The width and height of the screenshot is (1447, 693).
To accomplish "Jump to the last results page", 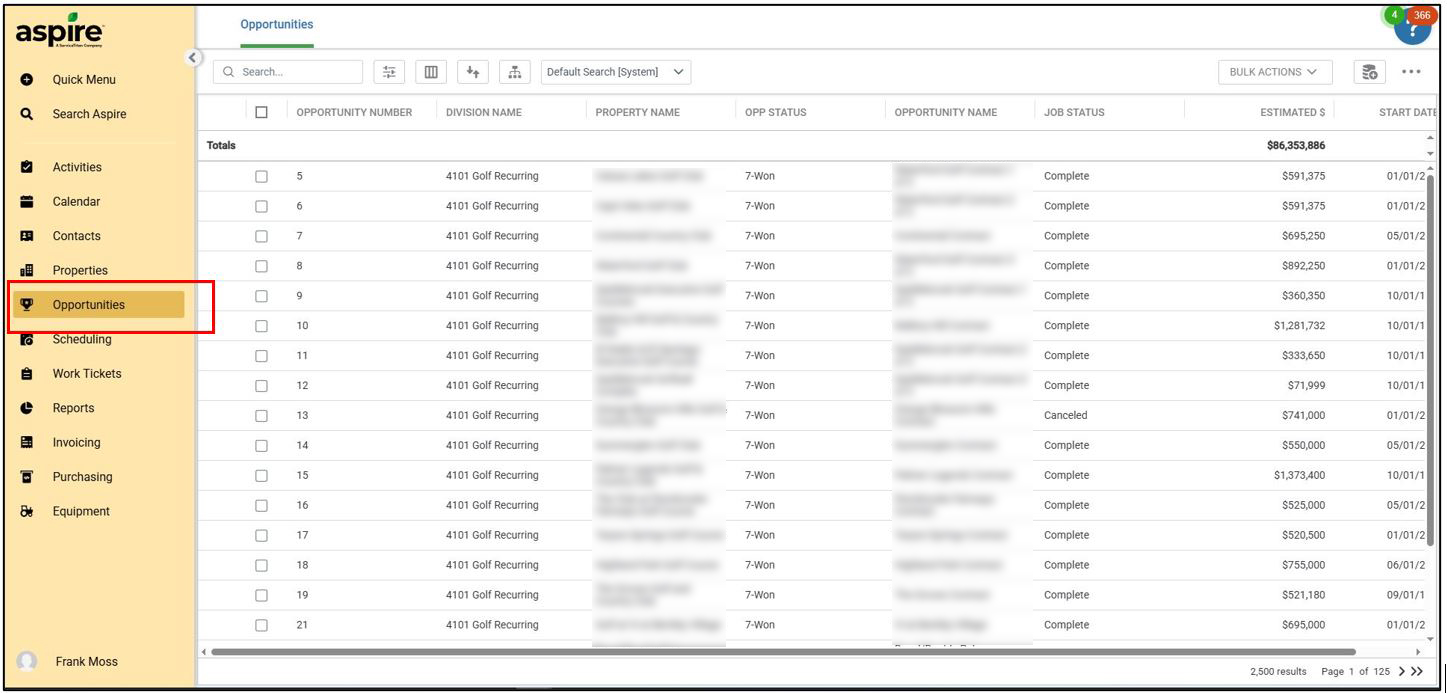I will pos(1417,672).
